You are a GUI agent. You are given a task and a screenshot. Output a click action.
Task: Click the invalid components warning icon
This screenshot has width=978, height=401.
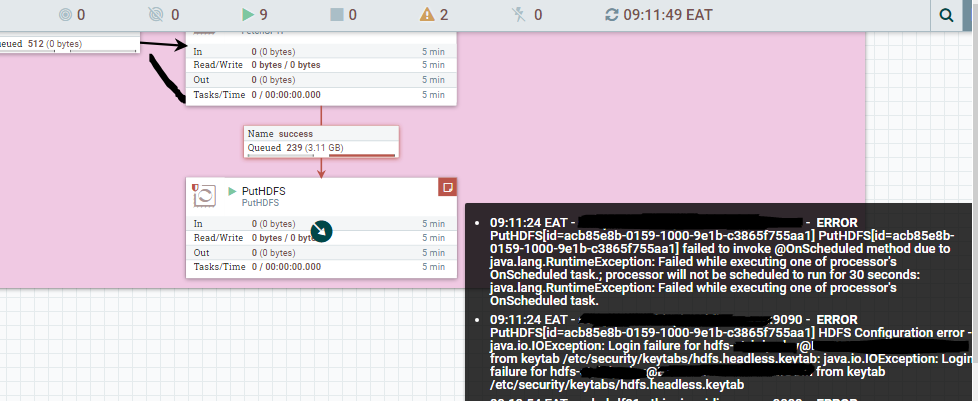427,14
